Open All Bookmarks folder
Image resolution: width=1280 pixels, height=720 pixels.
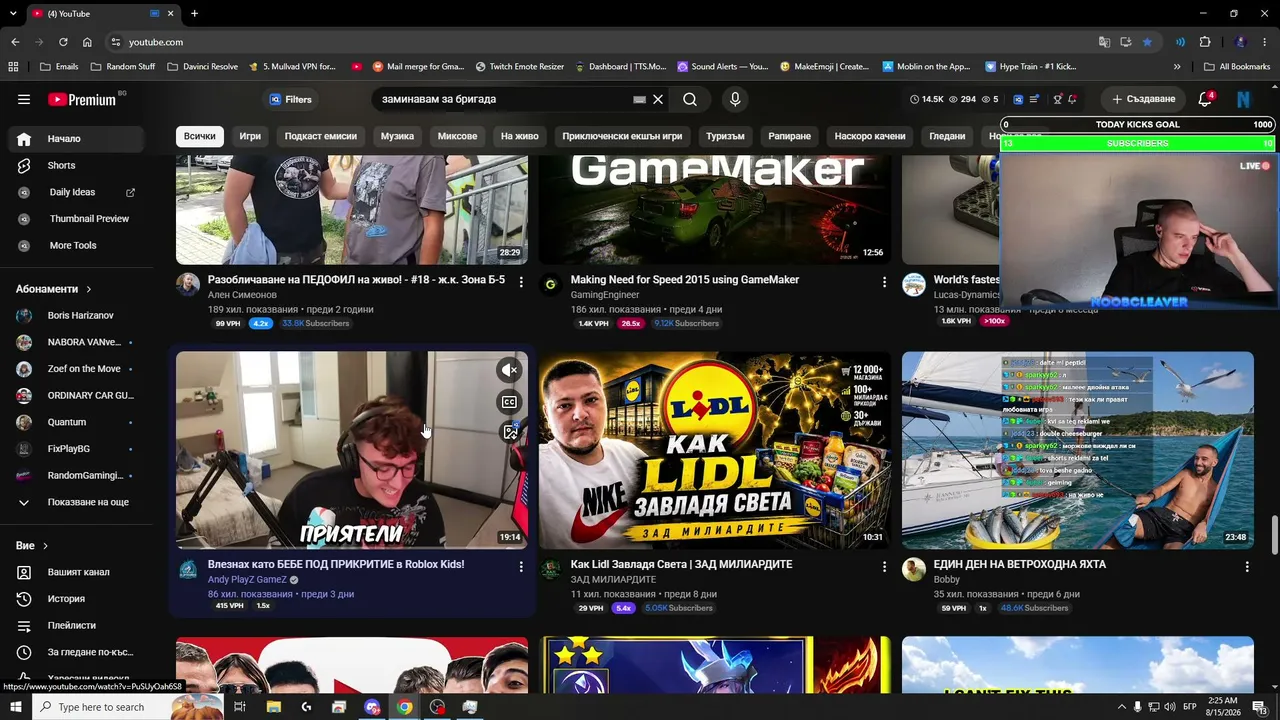[x=1237, y=67]
